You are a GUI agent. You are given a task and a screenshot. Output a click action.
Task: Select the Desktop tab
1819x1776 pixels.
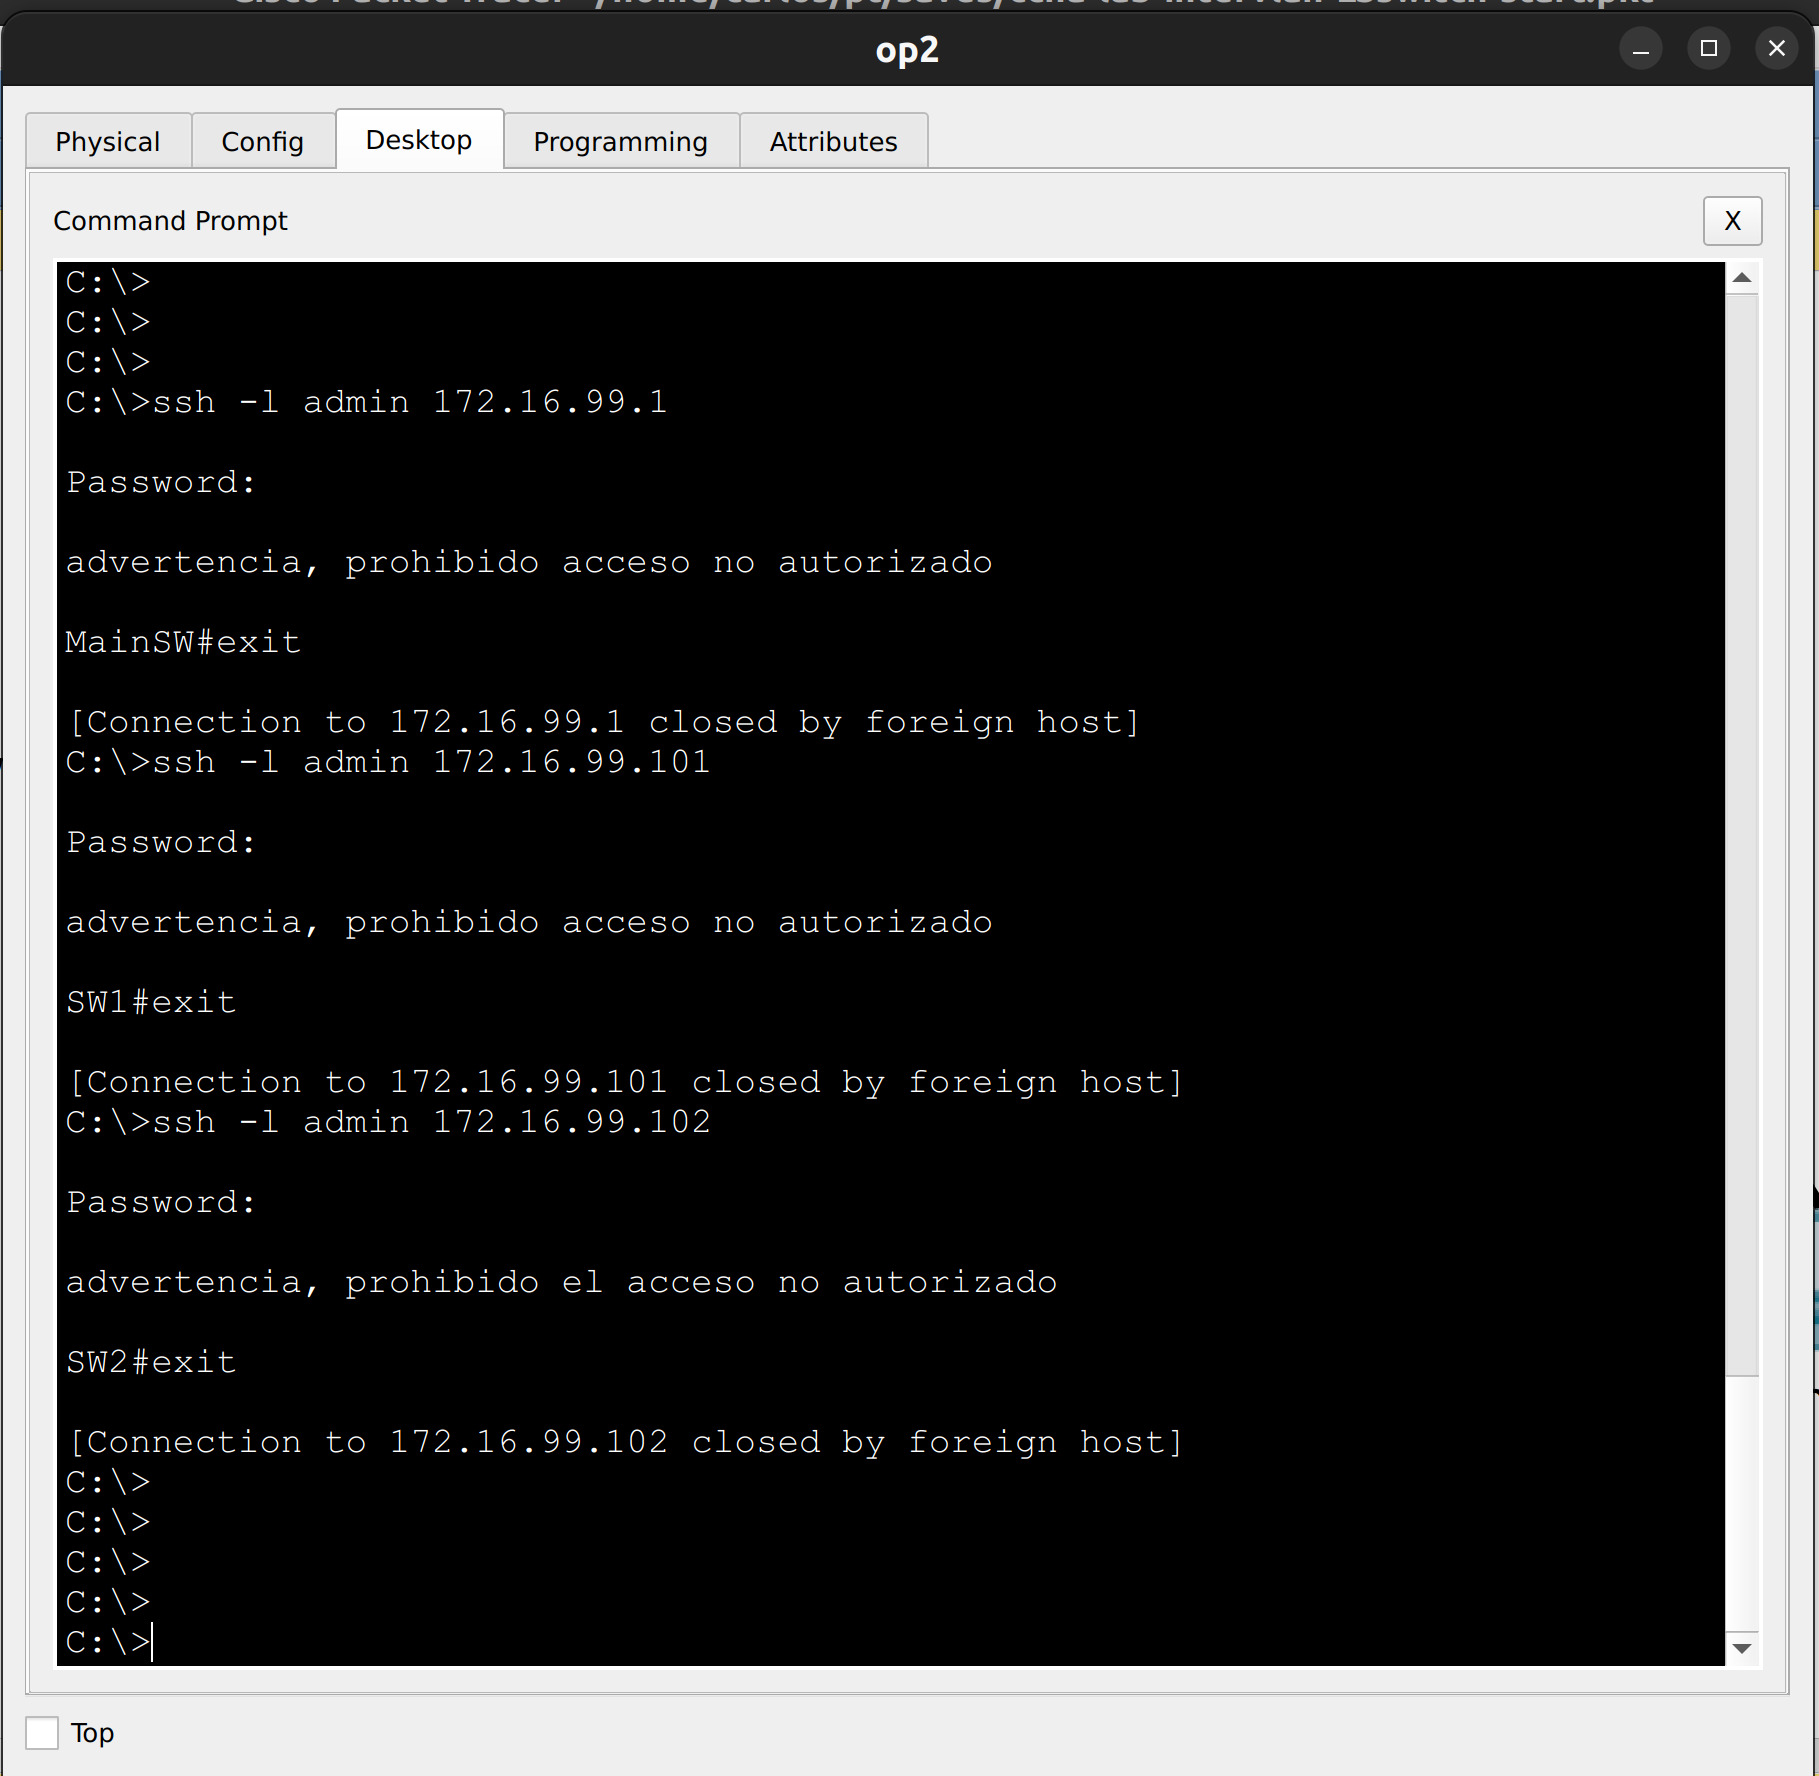419,139
